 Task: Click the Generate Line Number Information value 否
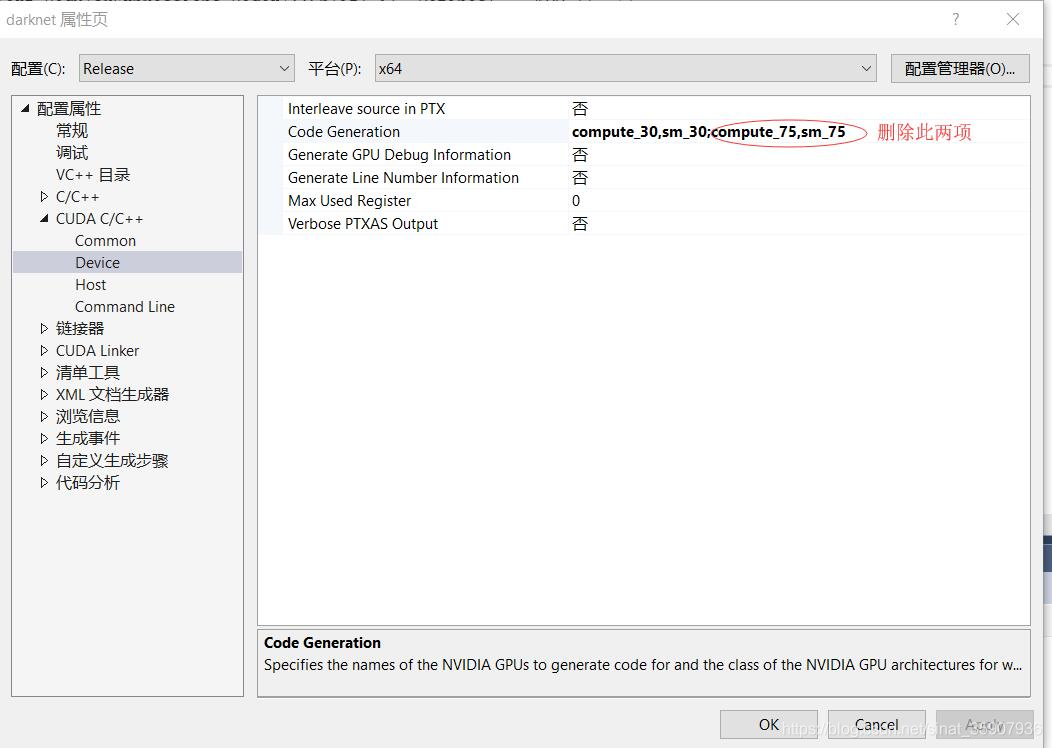[580, 178]
